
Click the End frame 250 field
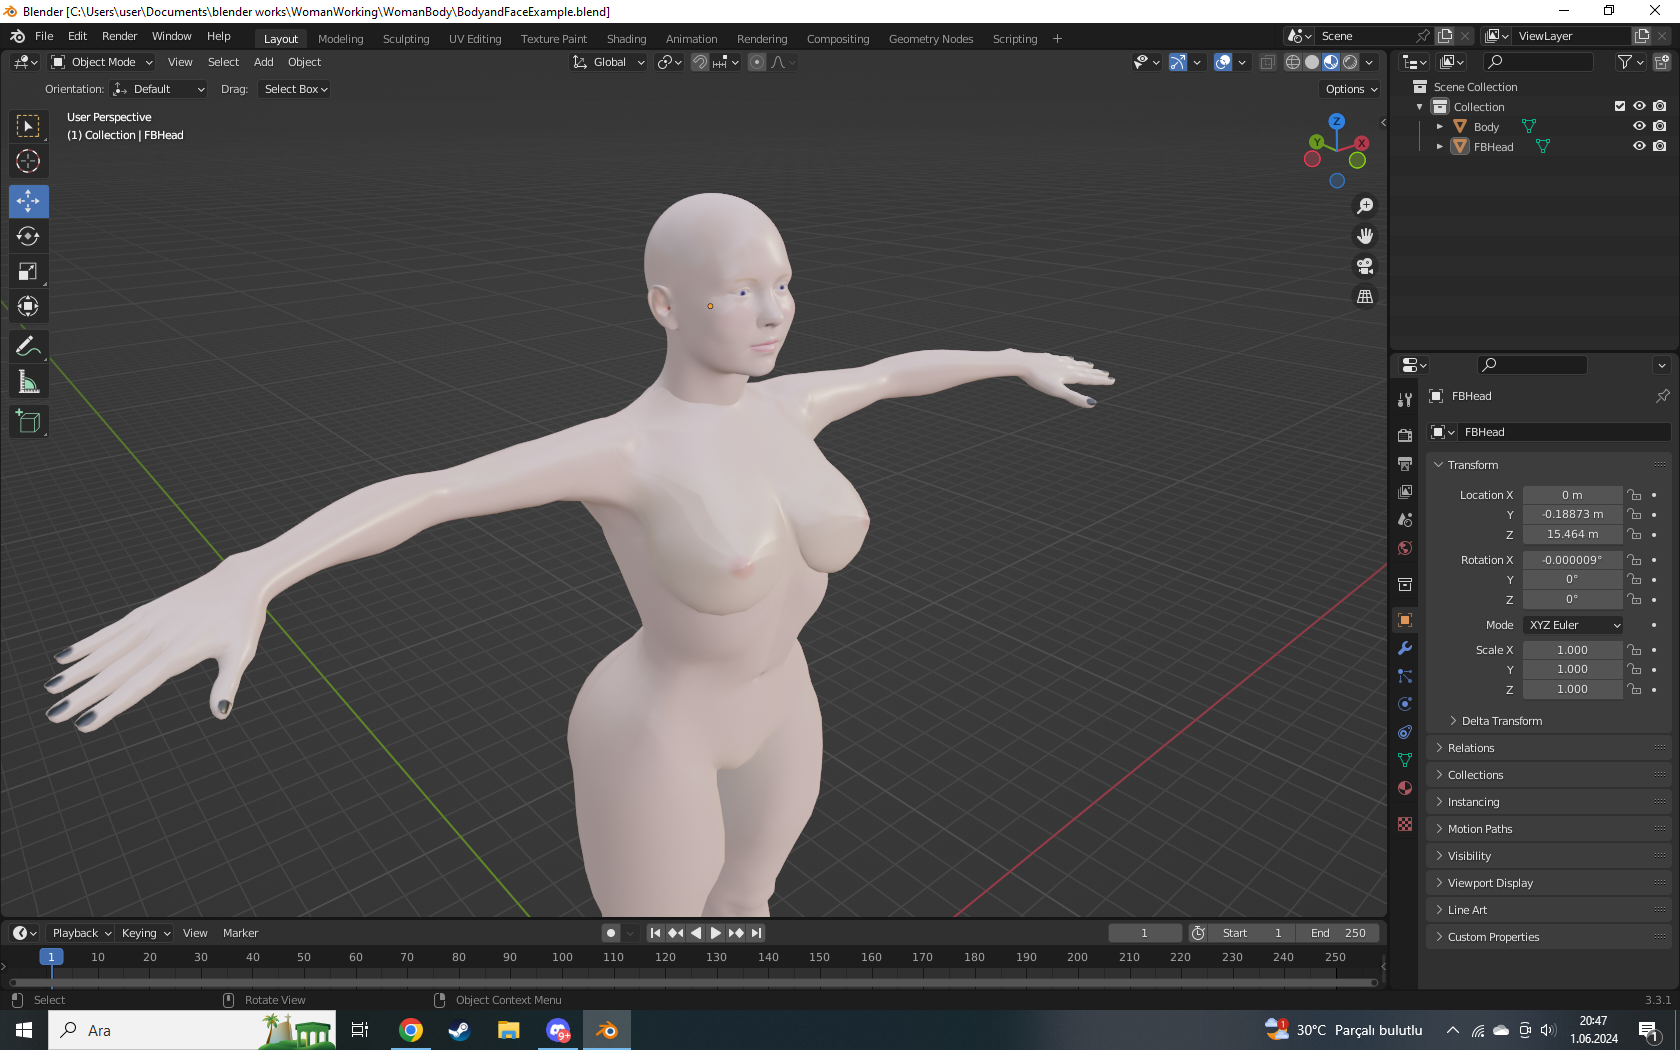click(1337, 933)
